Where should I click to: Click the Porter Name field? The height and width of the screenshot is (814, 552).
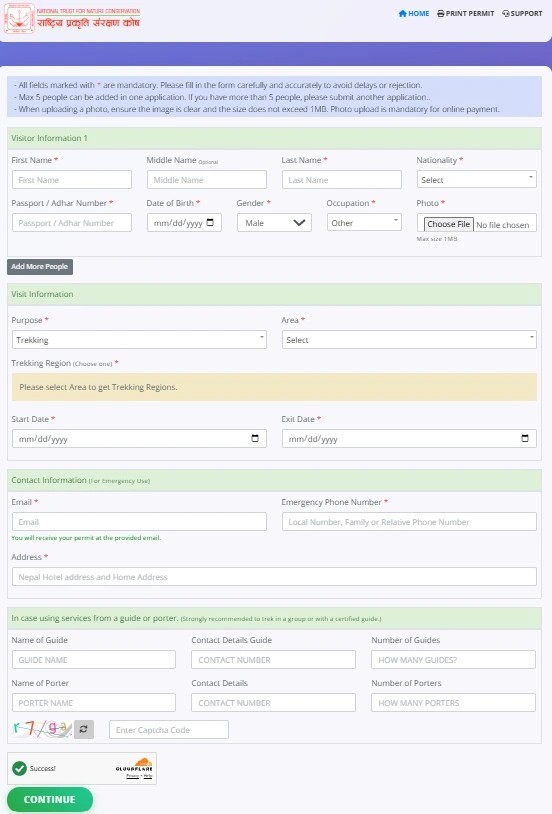click(x=94, y=703)
